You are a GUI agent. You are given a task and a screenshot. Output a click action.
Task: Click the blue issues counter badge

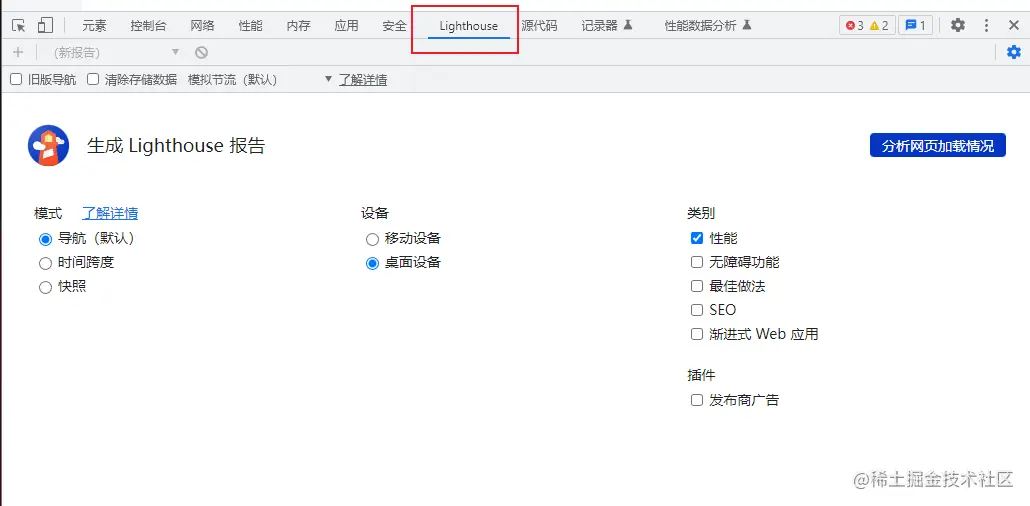[915, 26]
